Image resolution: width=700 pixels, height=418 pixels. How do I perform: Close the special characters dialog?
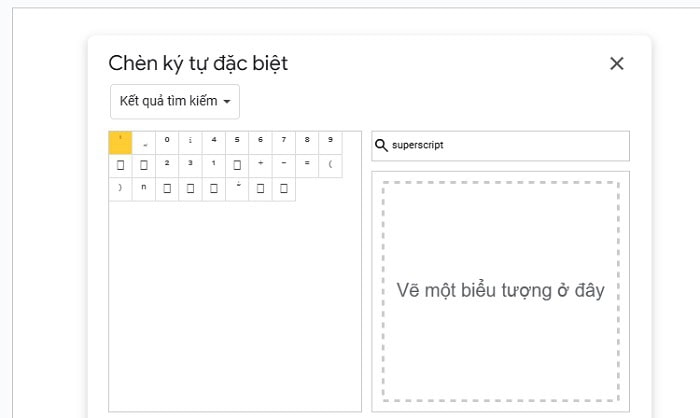coord(616,64)
